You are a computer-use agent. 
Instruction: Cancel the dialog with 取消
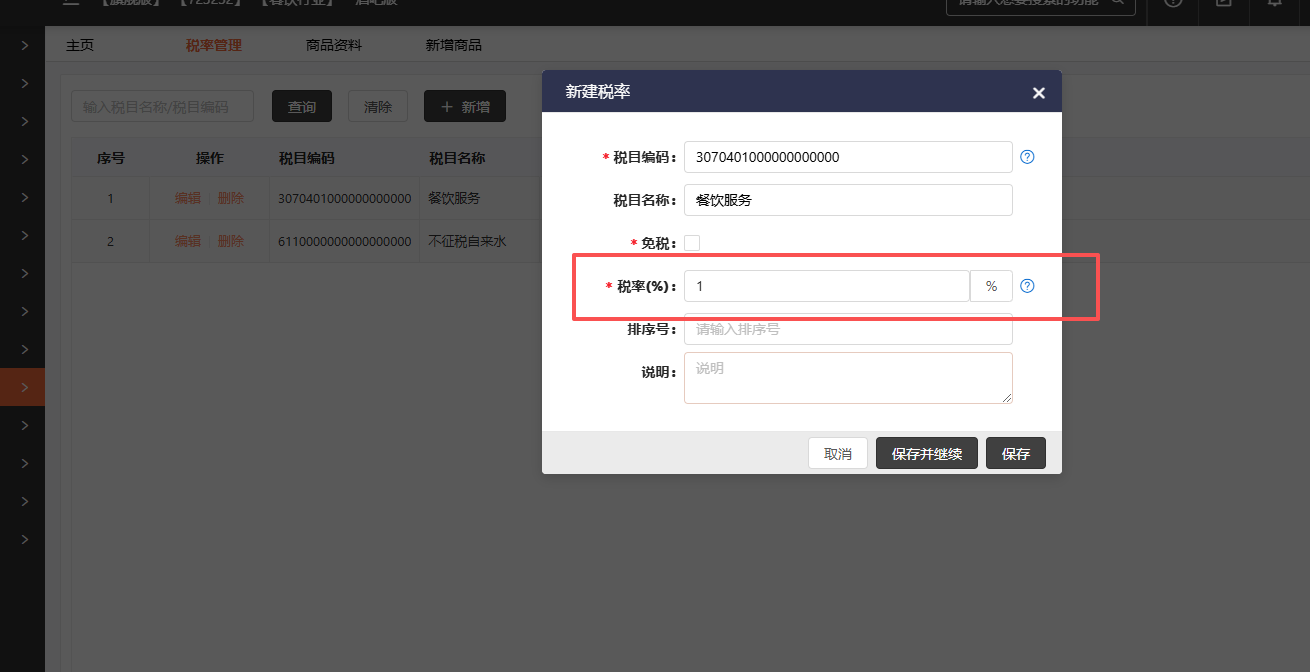coord(838,454)
